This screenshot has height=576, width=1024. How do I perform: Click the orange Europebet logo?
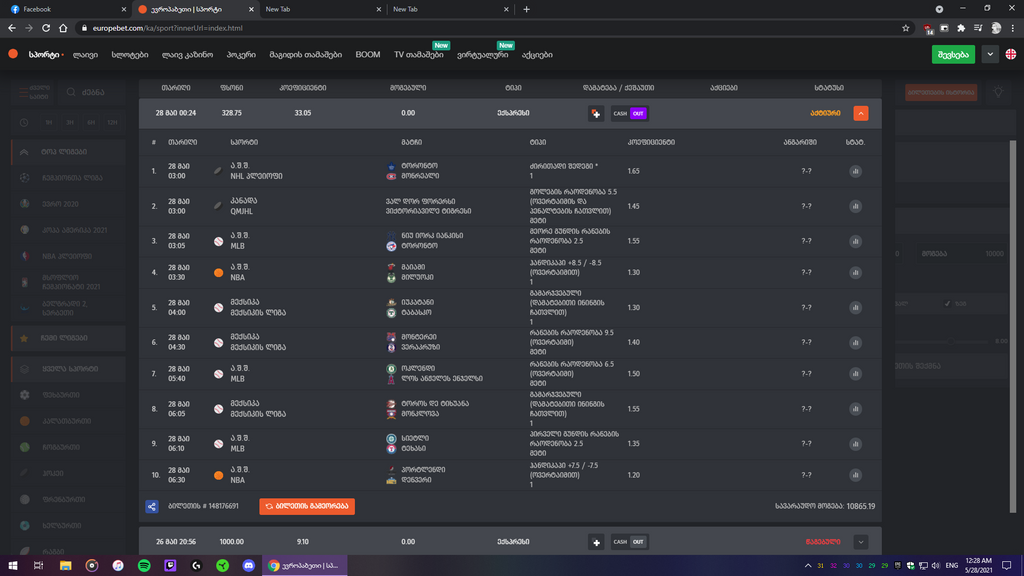(x=13, y=54)
